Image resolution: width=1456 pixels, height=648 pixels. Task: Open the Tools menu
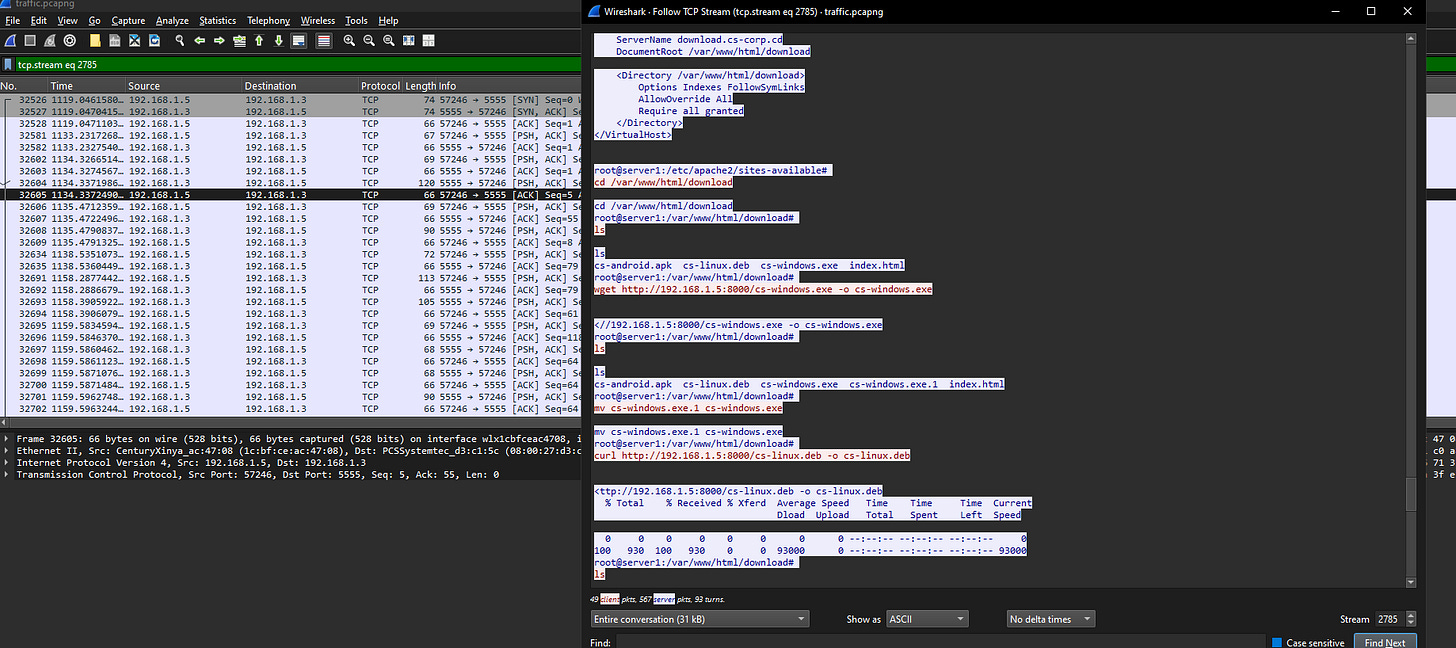coord(356,20)
